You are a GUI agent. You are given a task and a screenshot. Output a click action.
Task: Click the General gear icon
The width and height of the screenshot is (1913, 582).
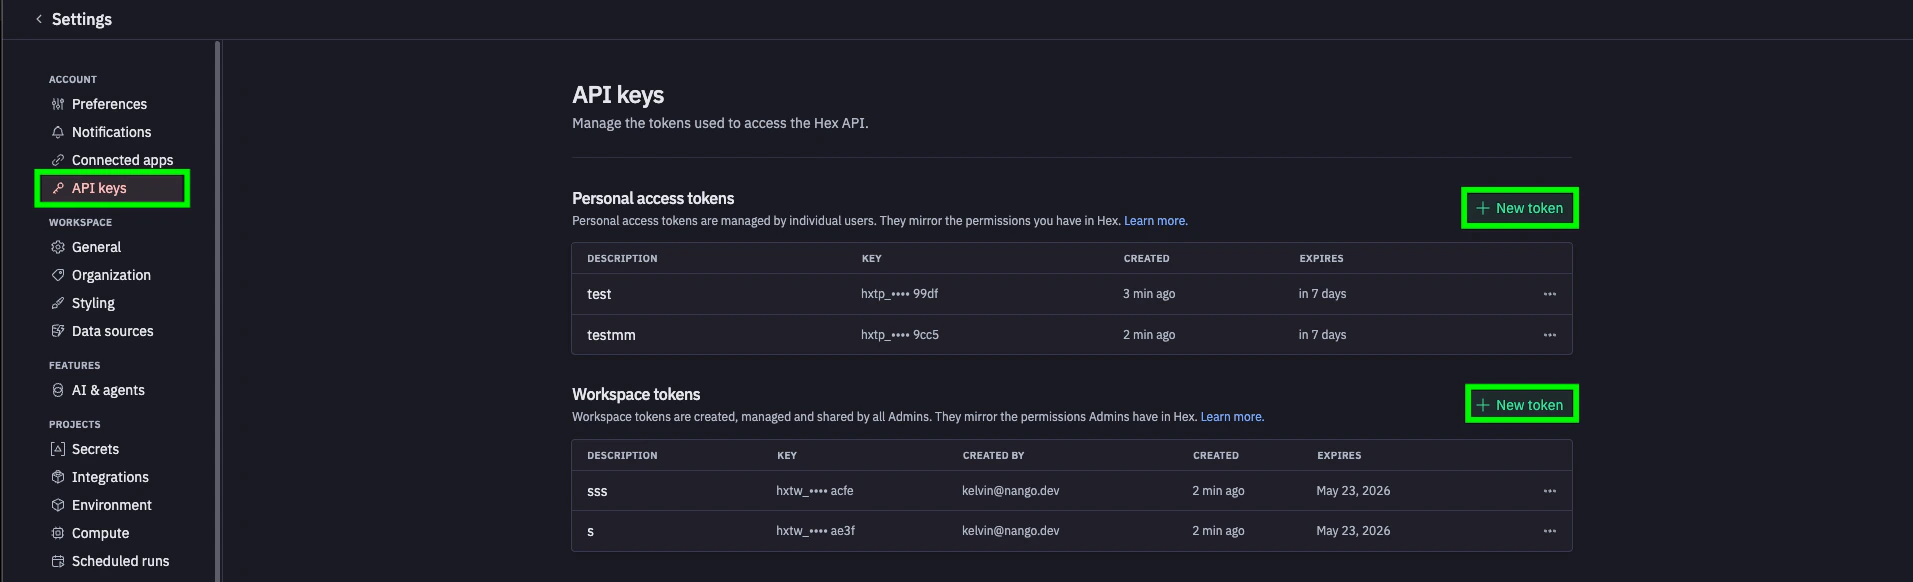[58, 247]
